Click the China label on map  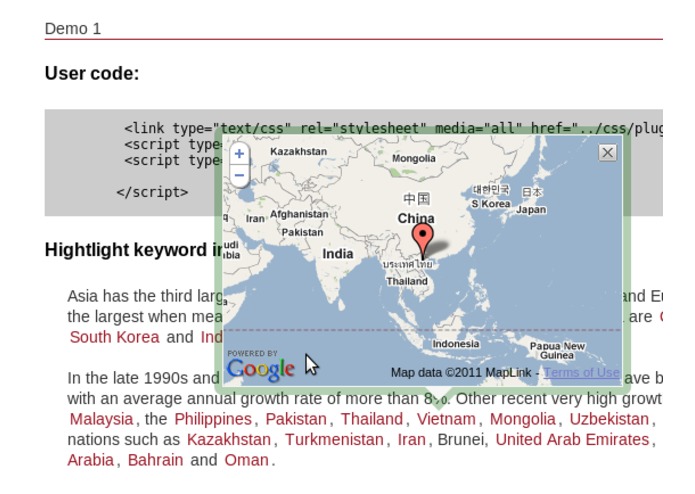click(416, 218)
